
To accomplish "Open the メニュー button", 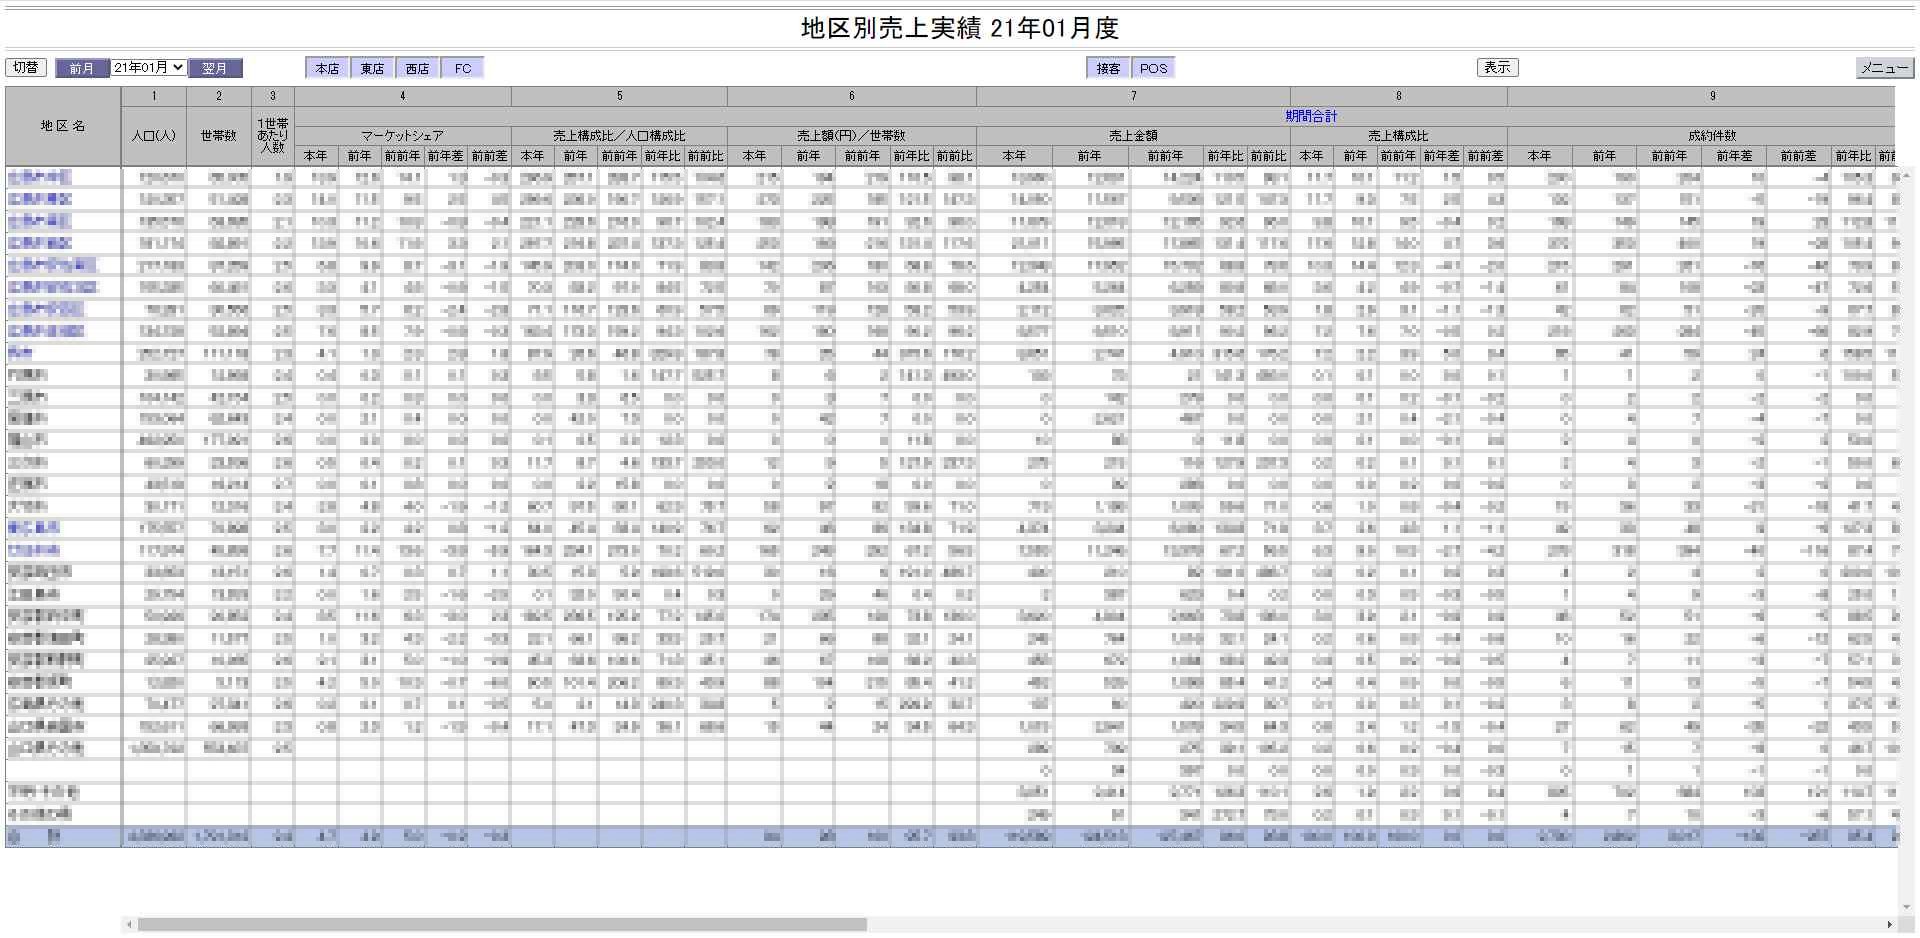I will [1884, 67].
